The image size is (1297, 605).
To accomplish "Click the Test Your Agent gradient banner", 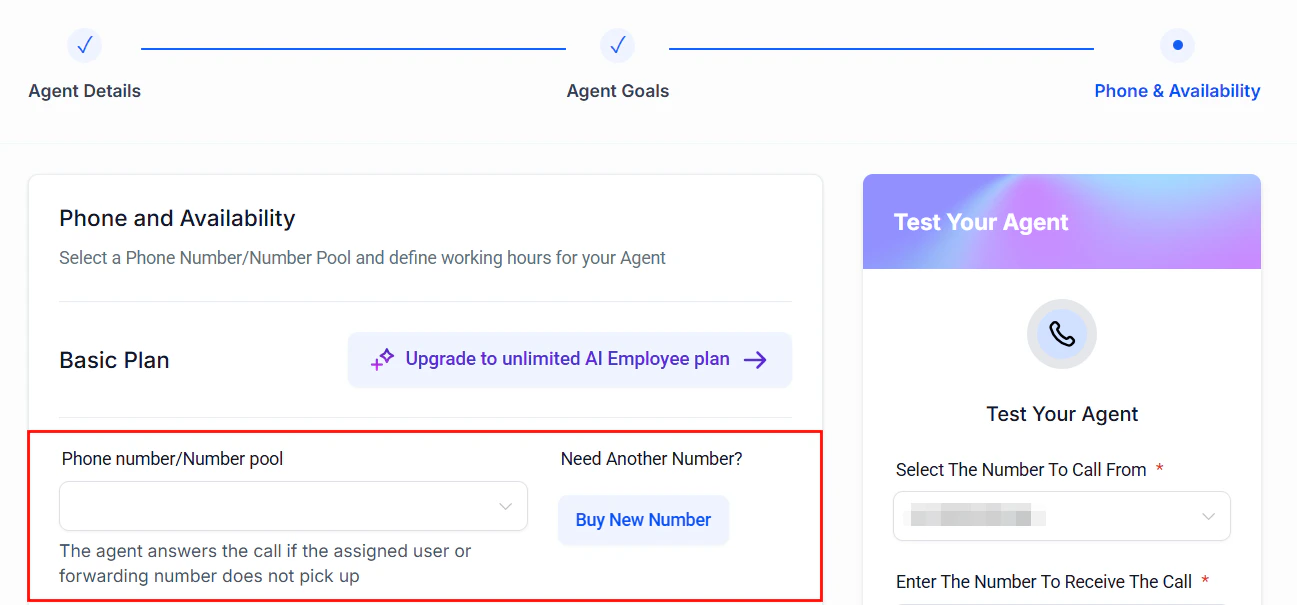I will (x=1061, y=221).
